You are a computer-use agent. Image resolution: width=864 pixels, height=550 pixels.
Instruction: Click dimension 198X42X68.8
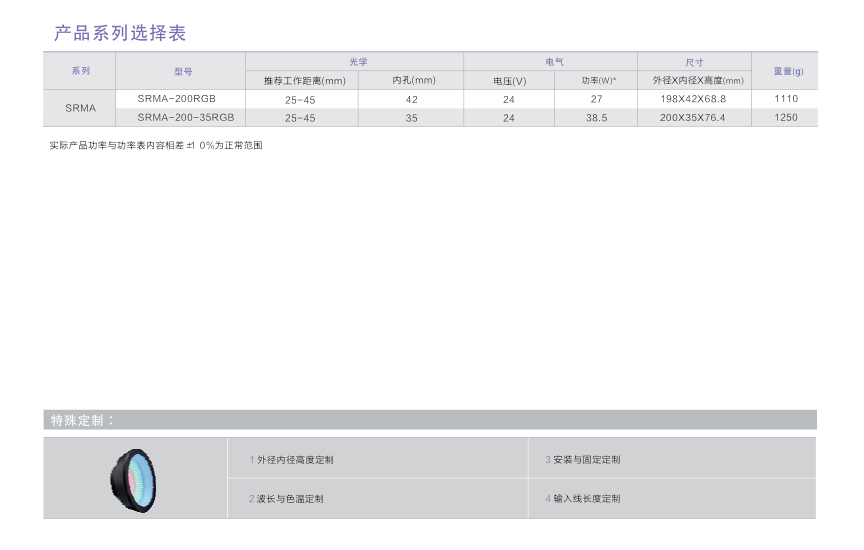pos(693,99)
